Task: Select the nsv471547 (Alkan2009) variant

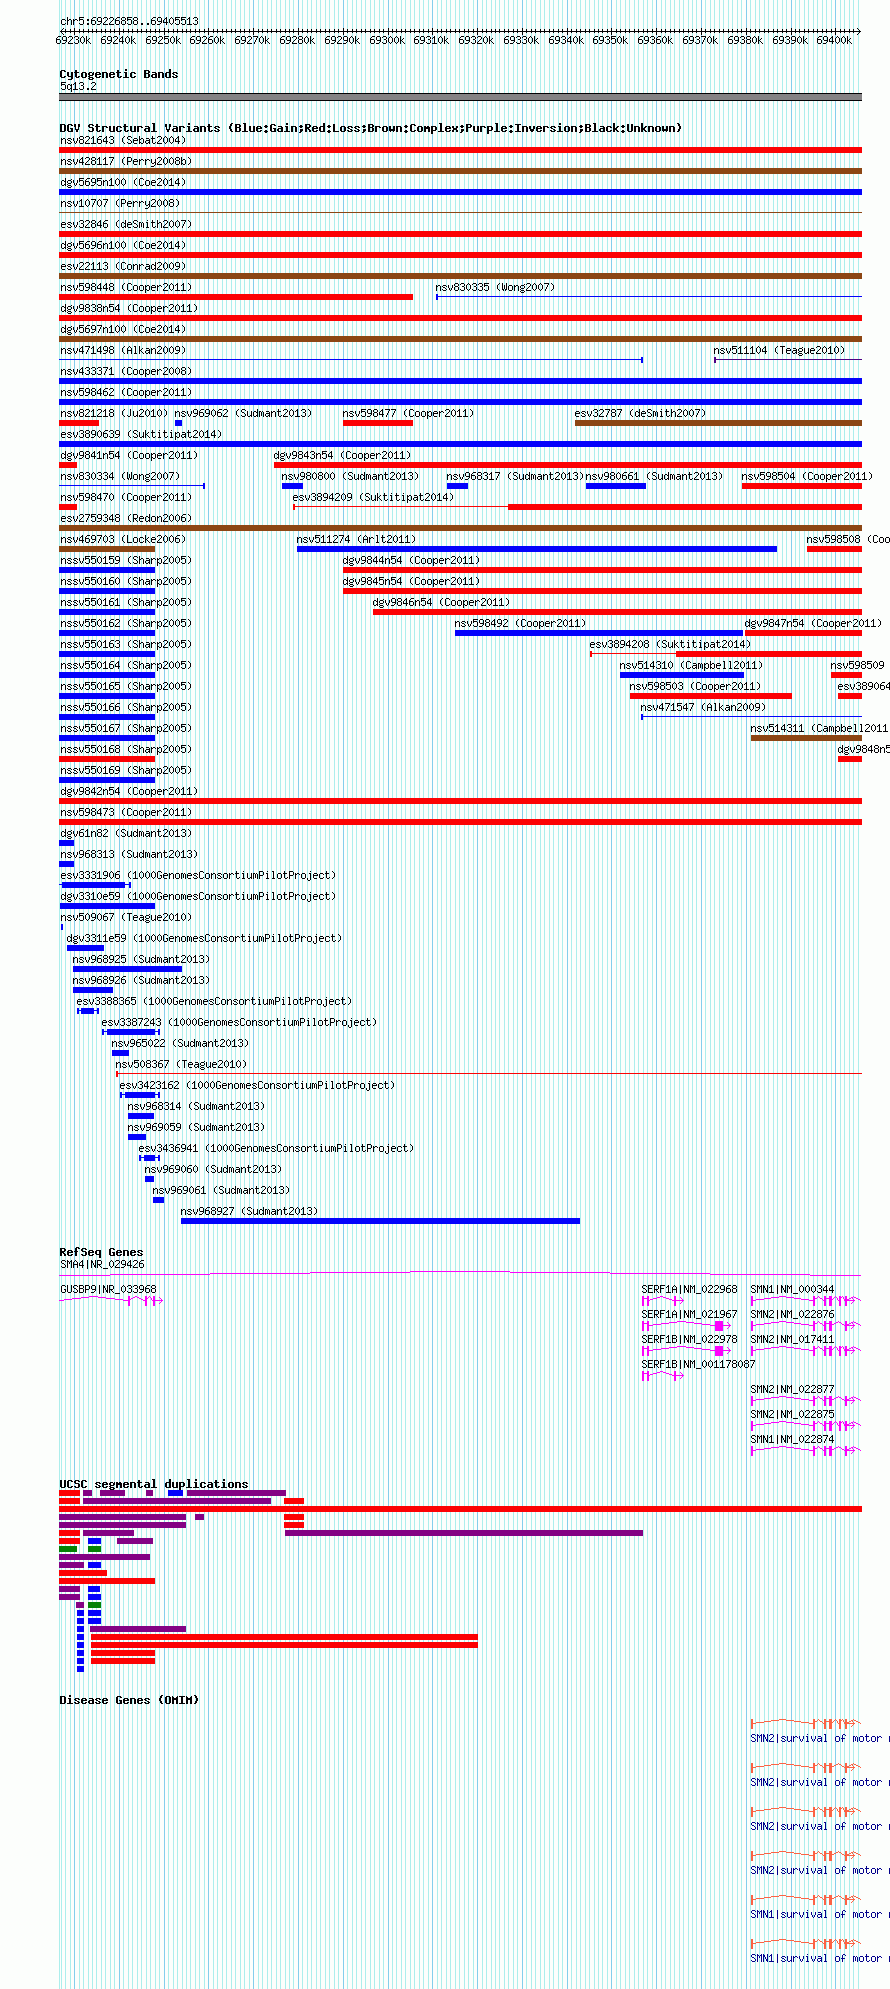Action: tap(751, 717)
